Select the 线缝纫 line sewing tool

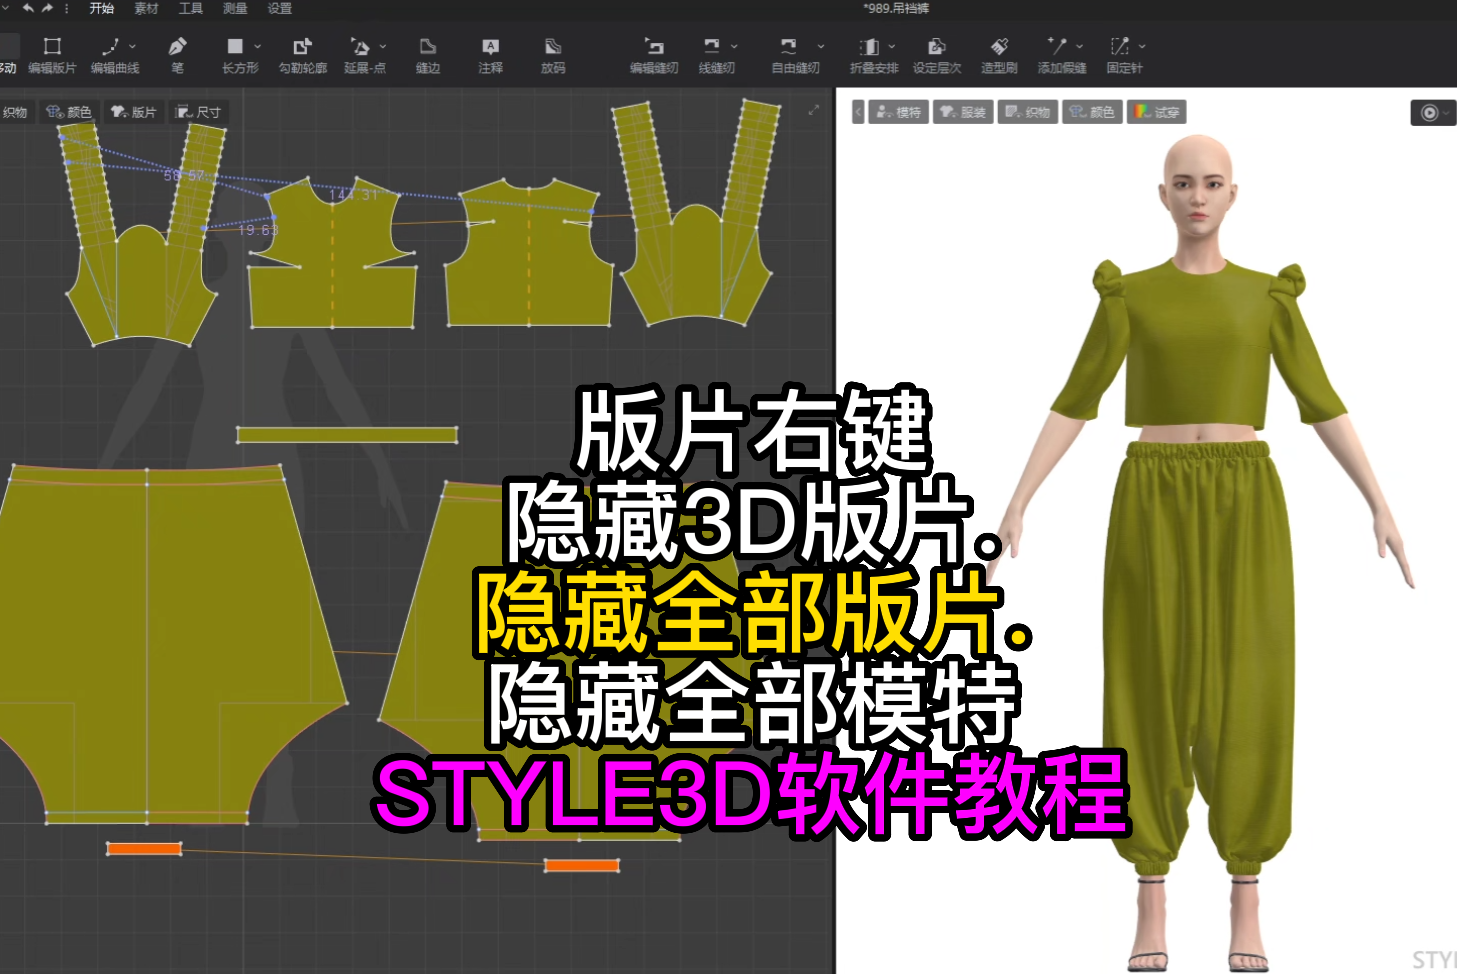point(715,55)
